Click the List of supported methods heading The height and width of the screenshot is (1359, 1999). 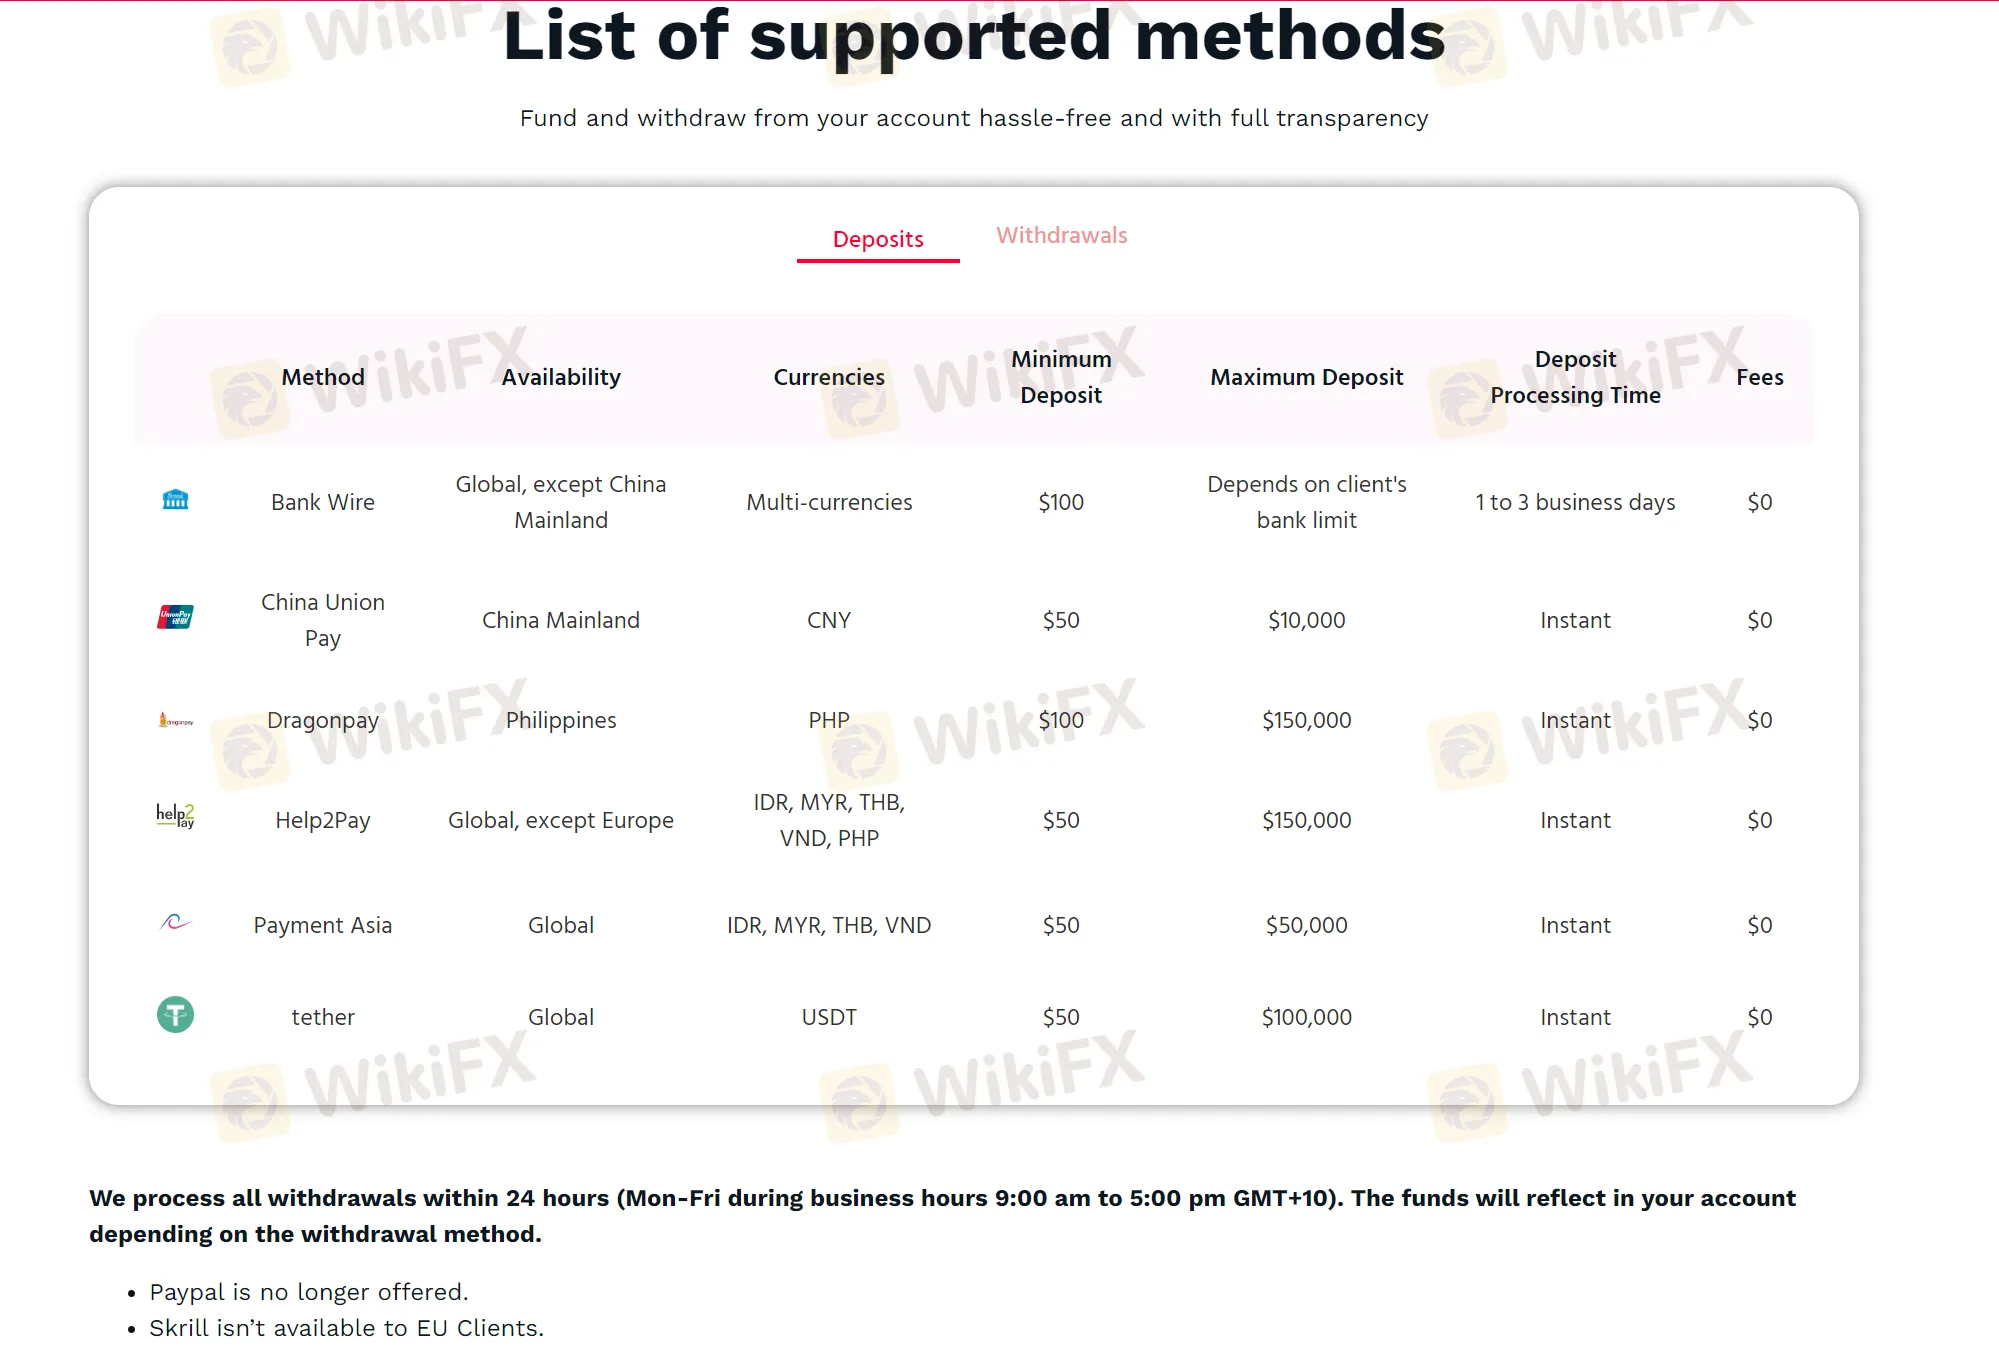tap(974, 36)
